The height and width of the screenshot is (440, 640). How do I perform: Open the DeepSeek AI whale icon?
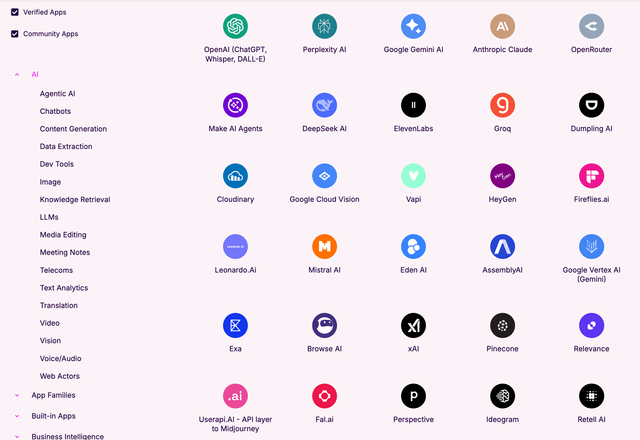coord(324,105)
